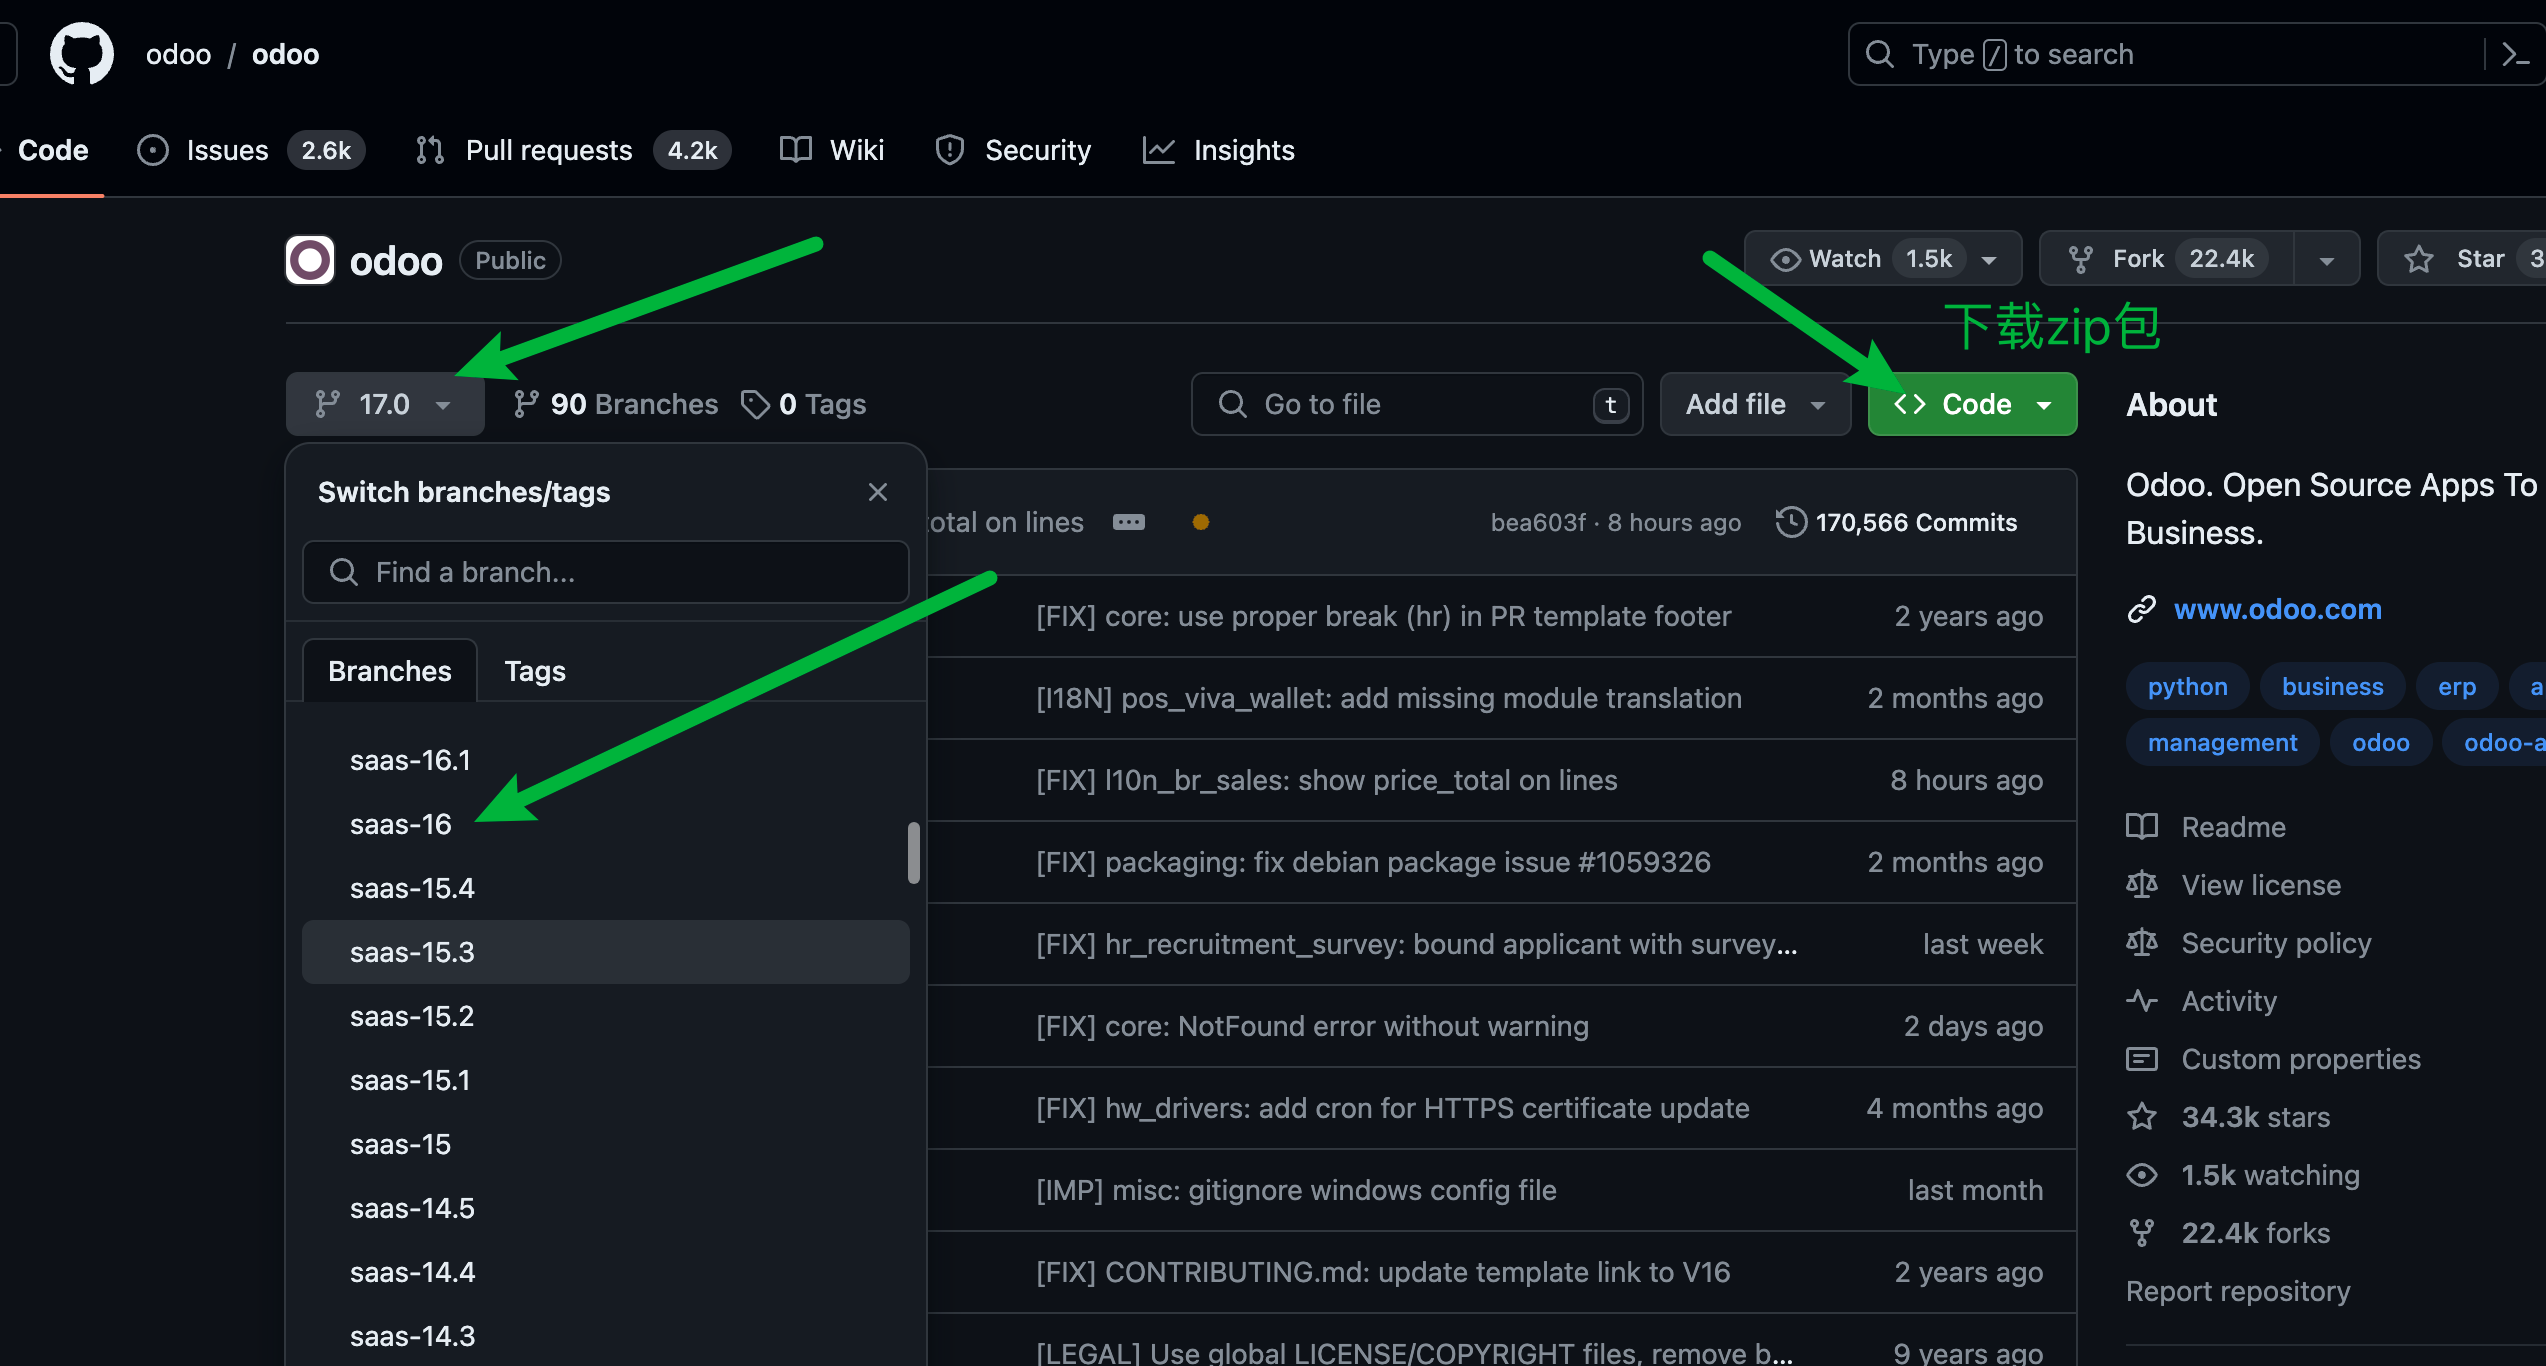
Task: Filter by management topic tag
Action: (x=2222, y=742)
